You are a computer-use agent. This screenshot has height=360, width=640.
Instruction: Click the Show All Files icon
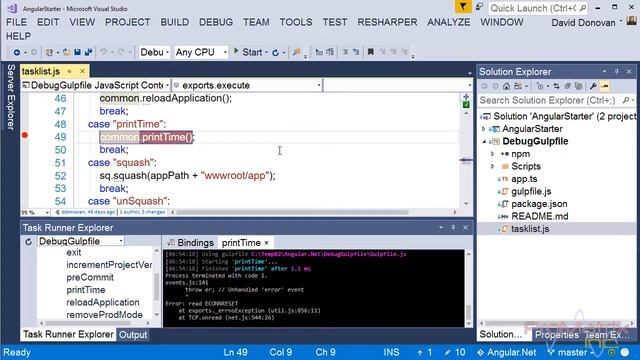point(578,86)
